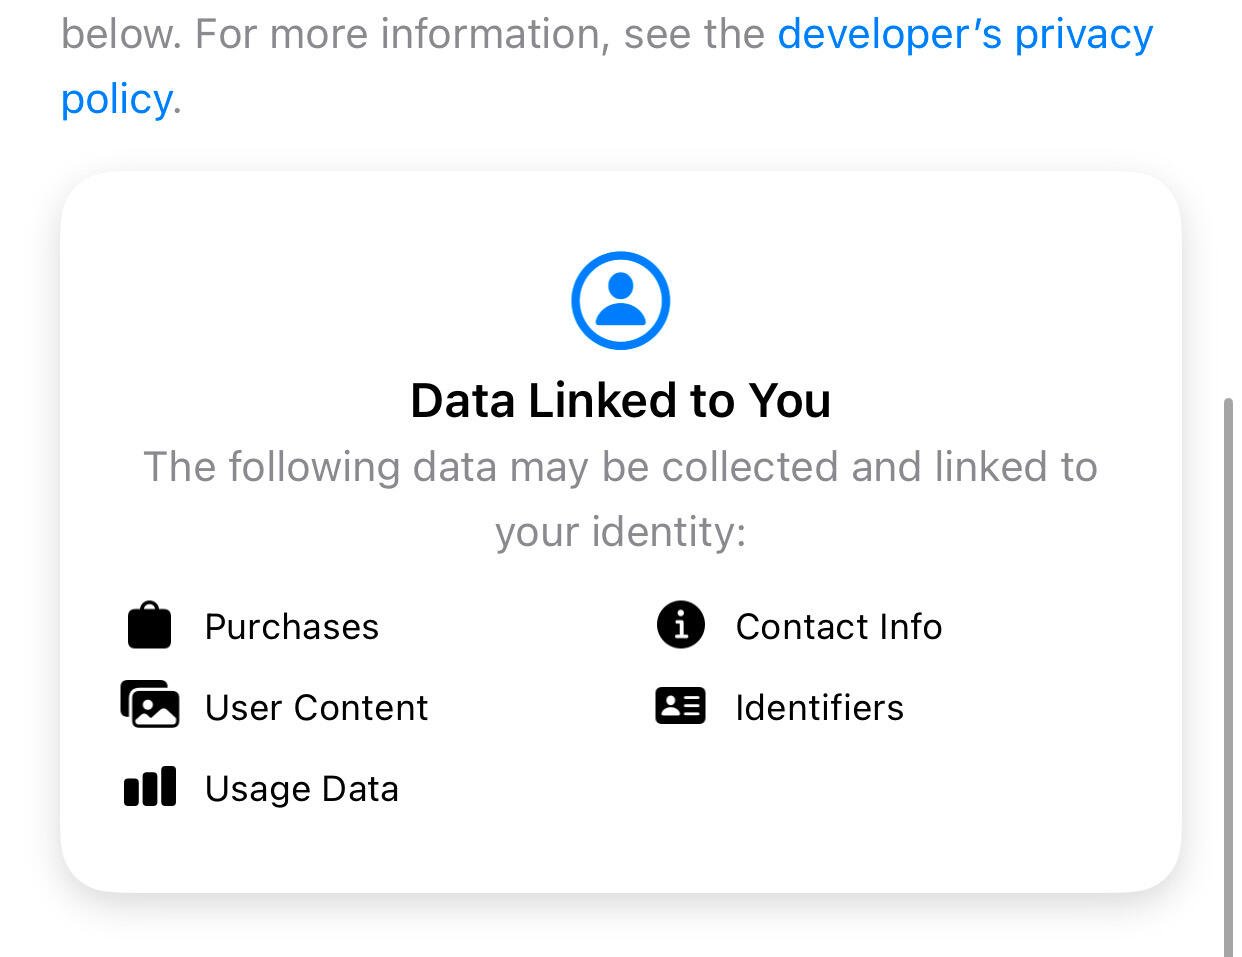Screen dimensions: 1242x957
Task: Click the "For more information, see the" text
Action: [480, 34]
